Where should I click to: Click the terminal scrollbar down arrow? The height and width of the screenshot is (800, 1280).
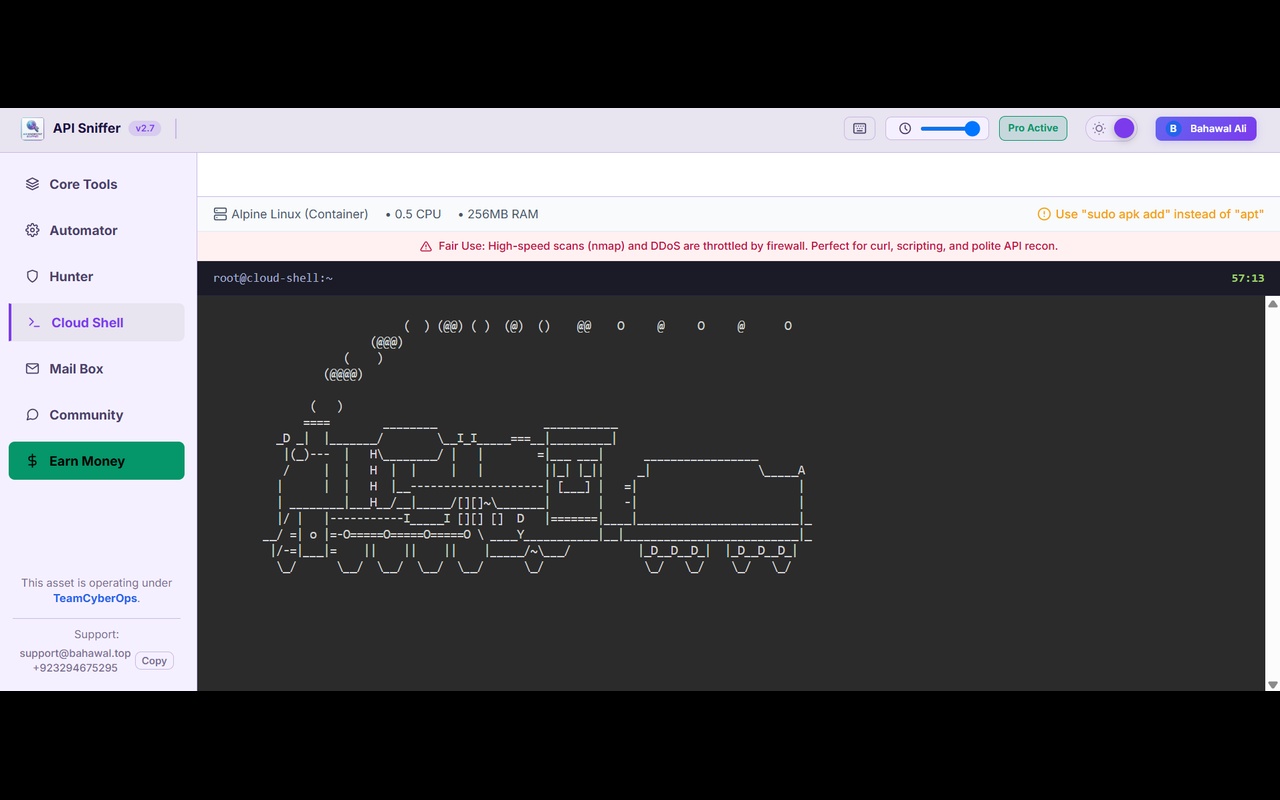pyautogui.click(x=1273, y=684)
